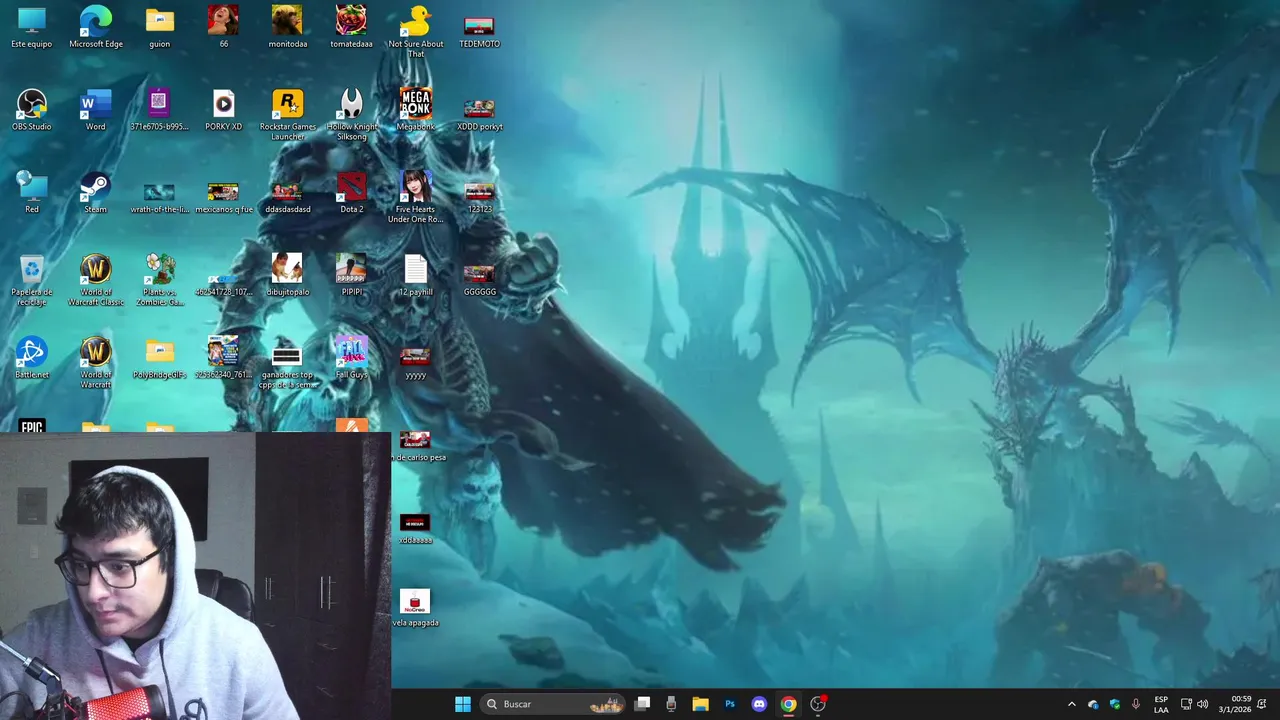
Task: Launch OBS Studio shortcut
Action: (32, 110)
